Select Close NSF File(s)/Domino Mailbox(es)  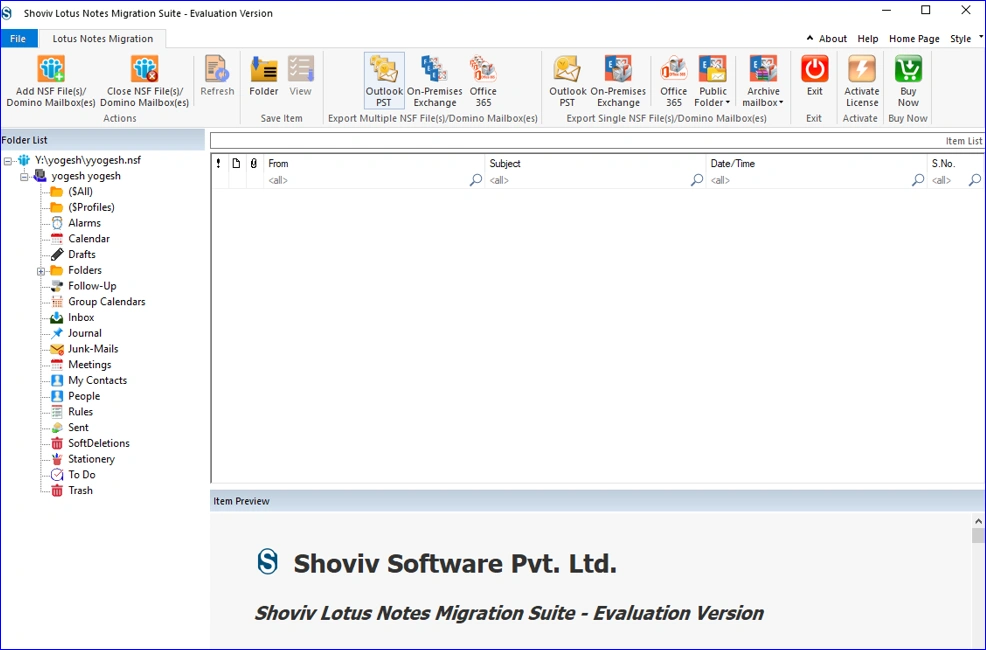(143, 80)
